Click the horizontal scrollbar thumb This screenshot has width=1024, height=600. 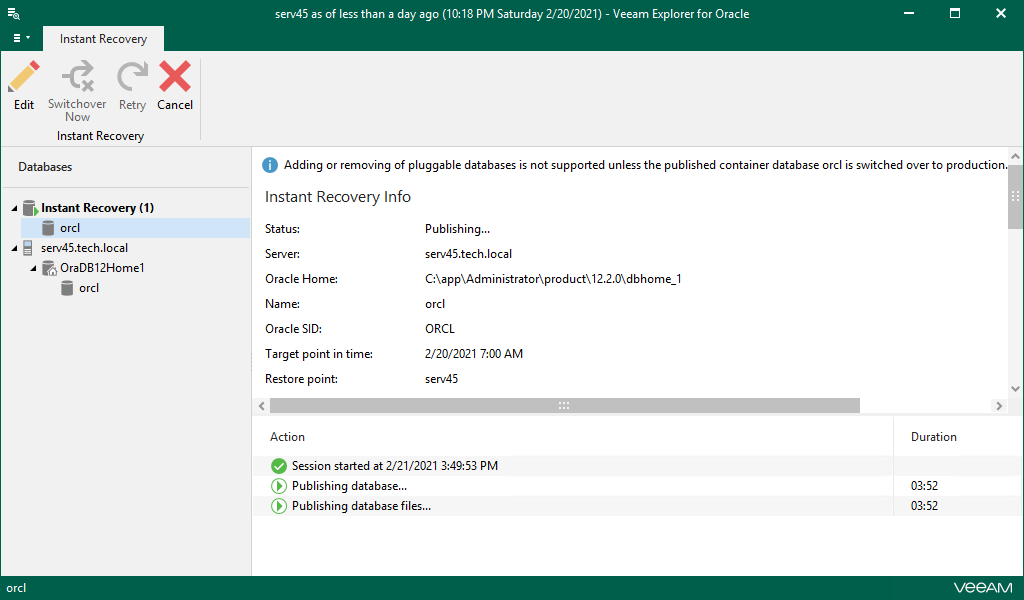point(564,405)
